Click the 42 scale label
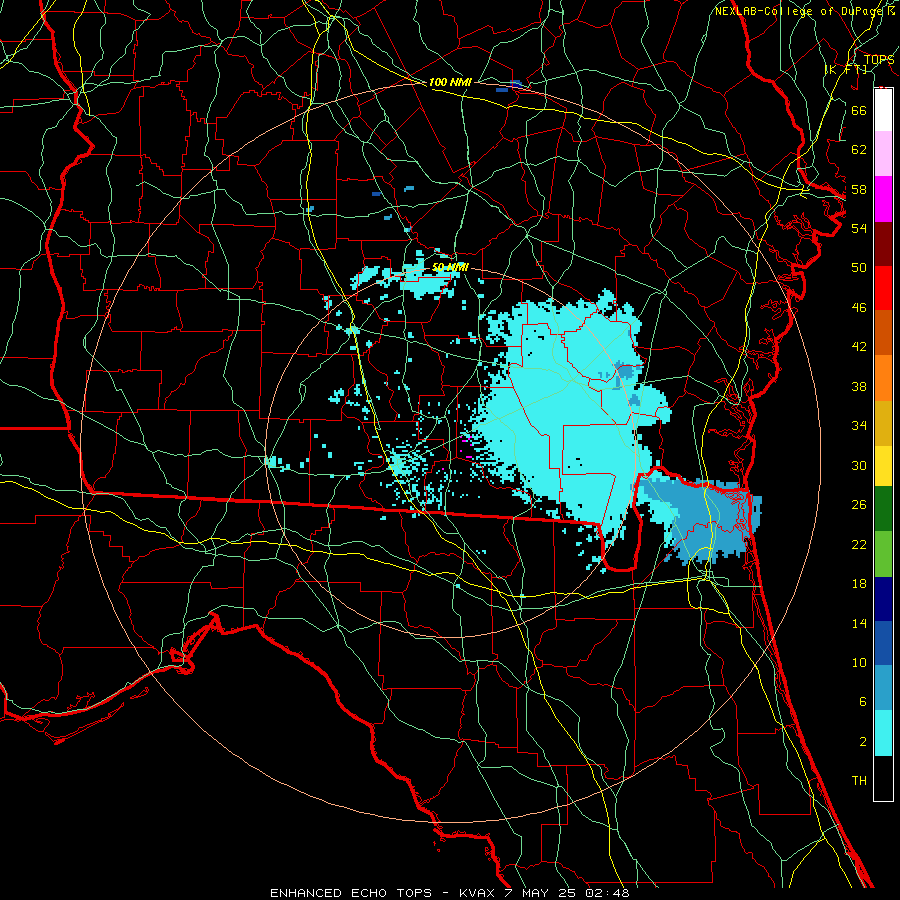The image size is (900, 900). click(x=859, y=347)
